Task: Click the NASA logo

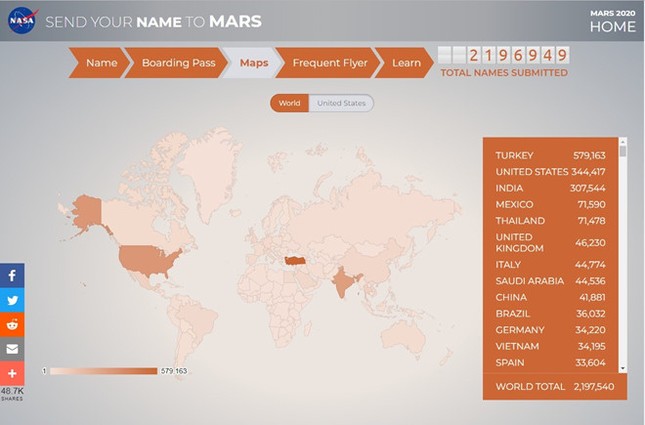Action: 22,21
